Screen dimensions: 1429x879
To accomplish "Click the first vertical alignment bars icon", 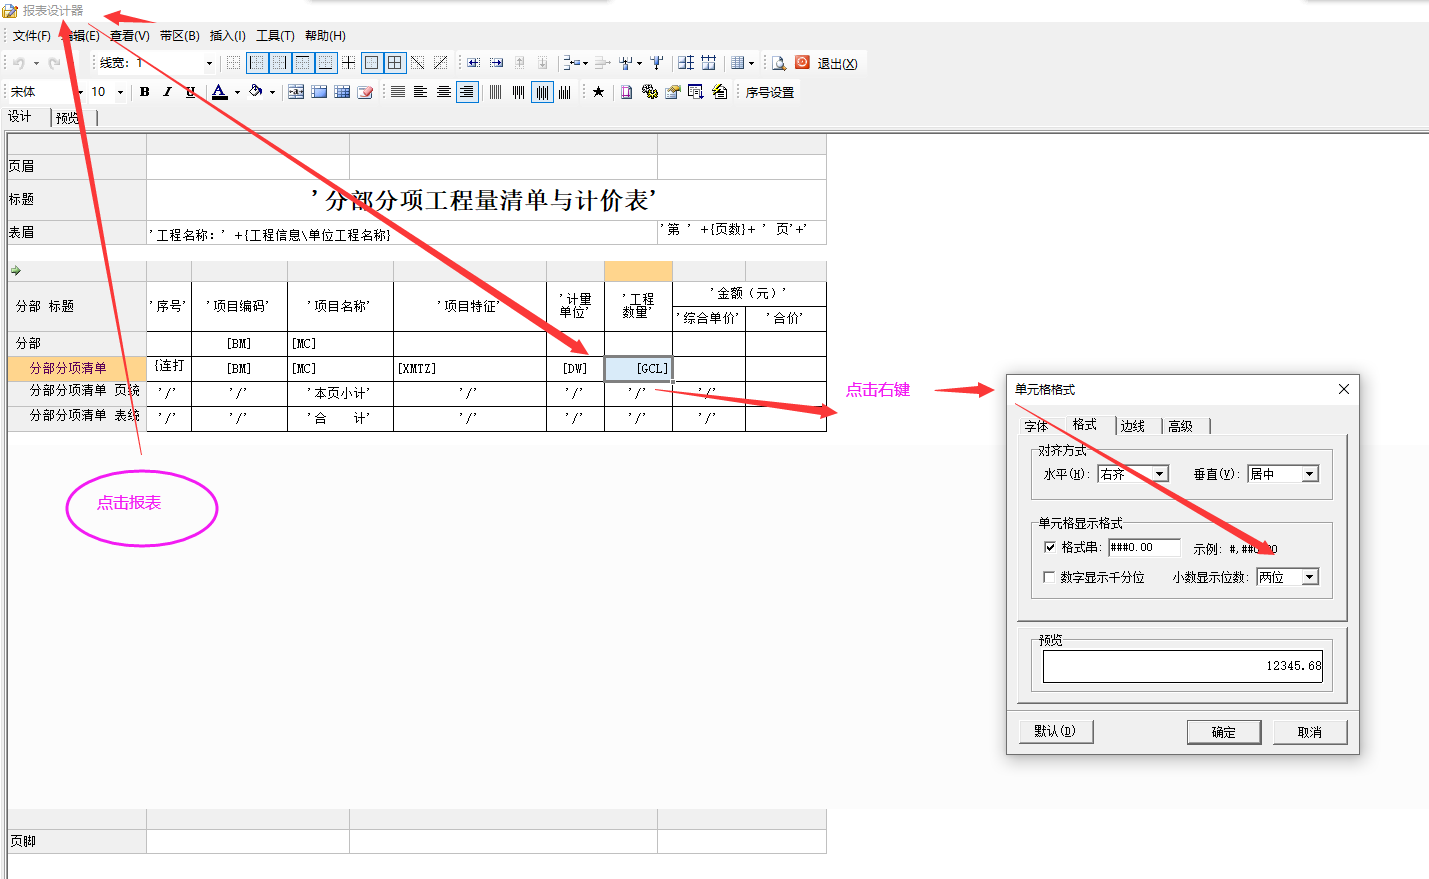I will 495,92.
